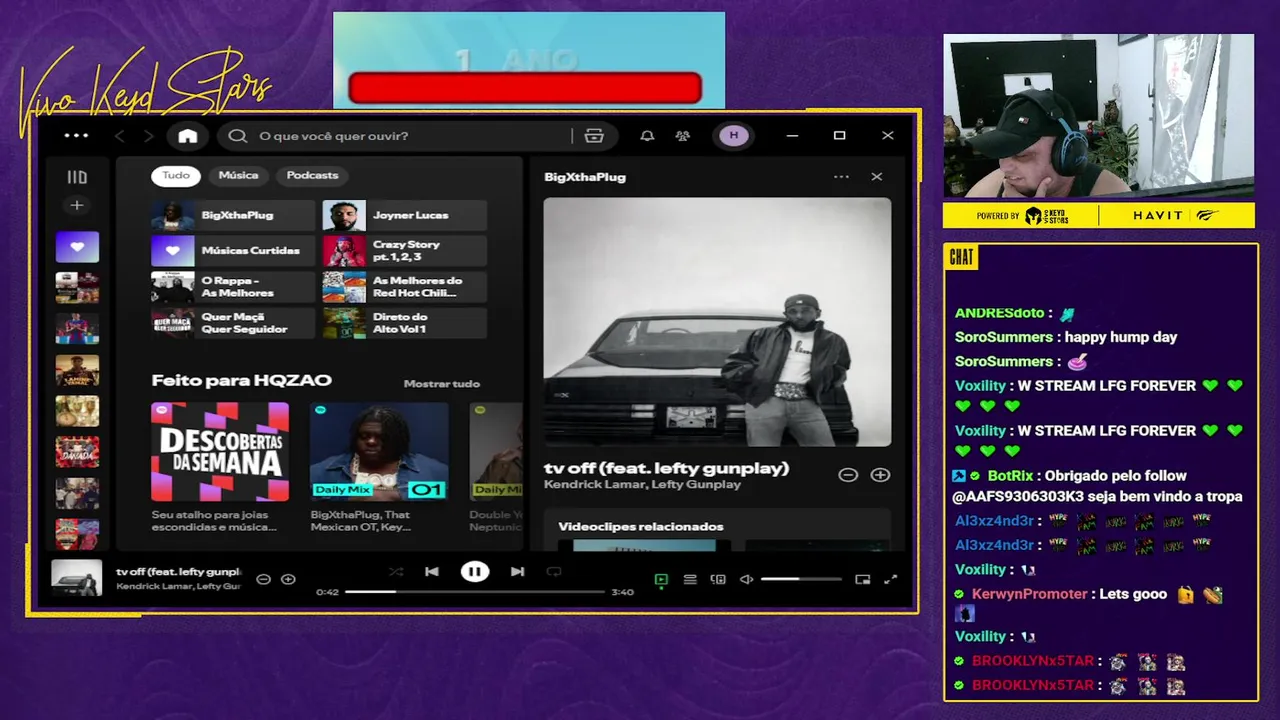
Task: Open the queue icon
Action: pos(690,579)
